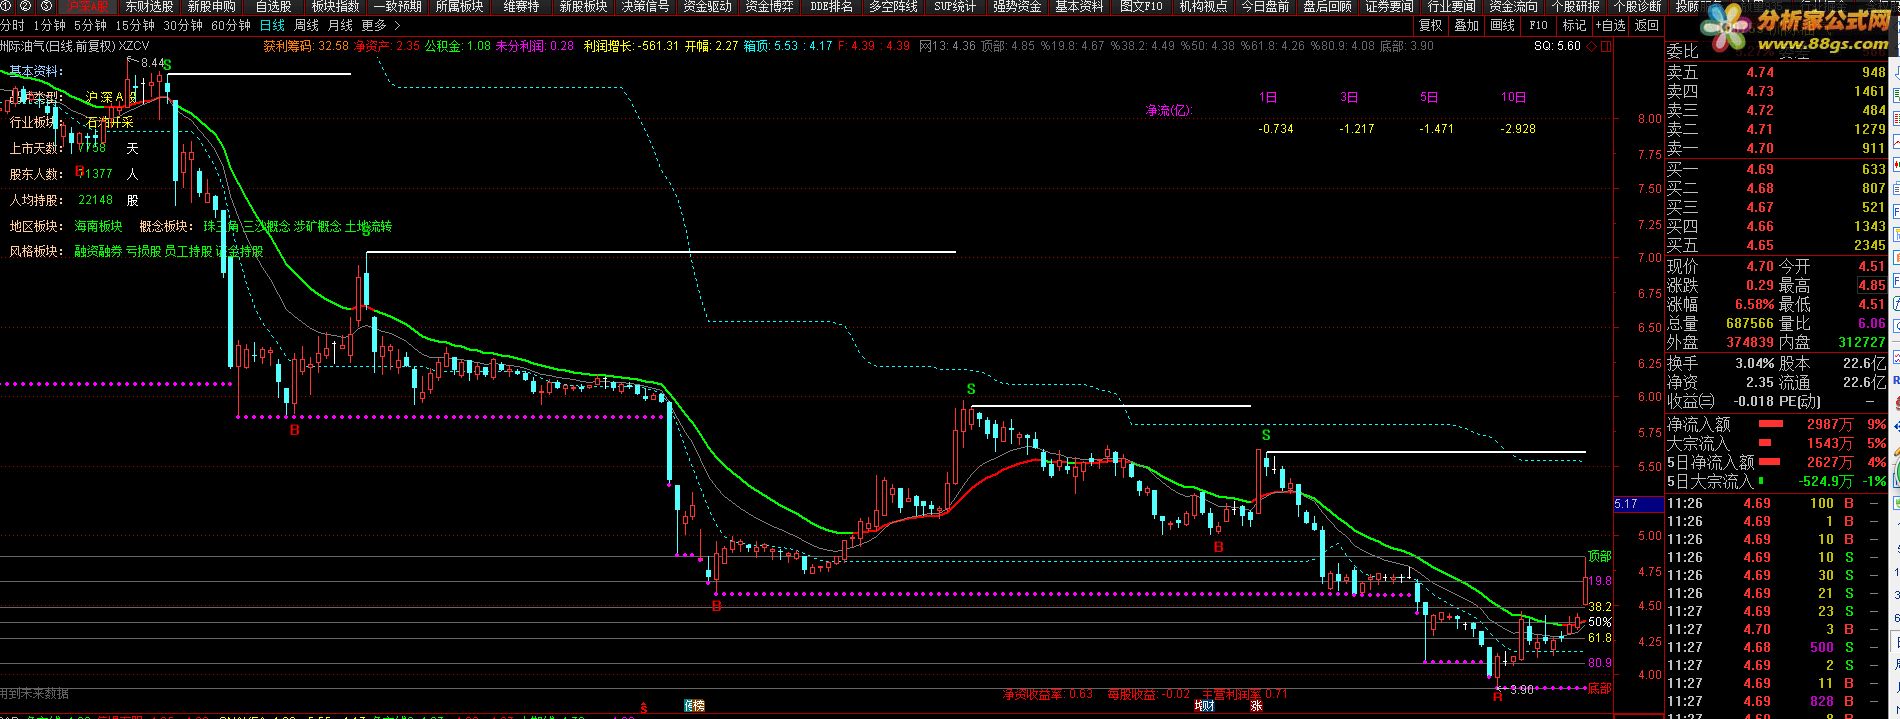The width and height of the screenshot is (1900, 719).
Task: Open the 证券要闻 tab
Action: 1389,6
